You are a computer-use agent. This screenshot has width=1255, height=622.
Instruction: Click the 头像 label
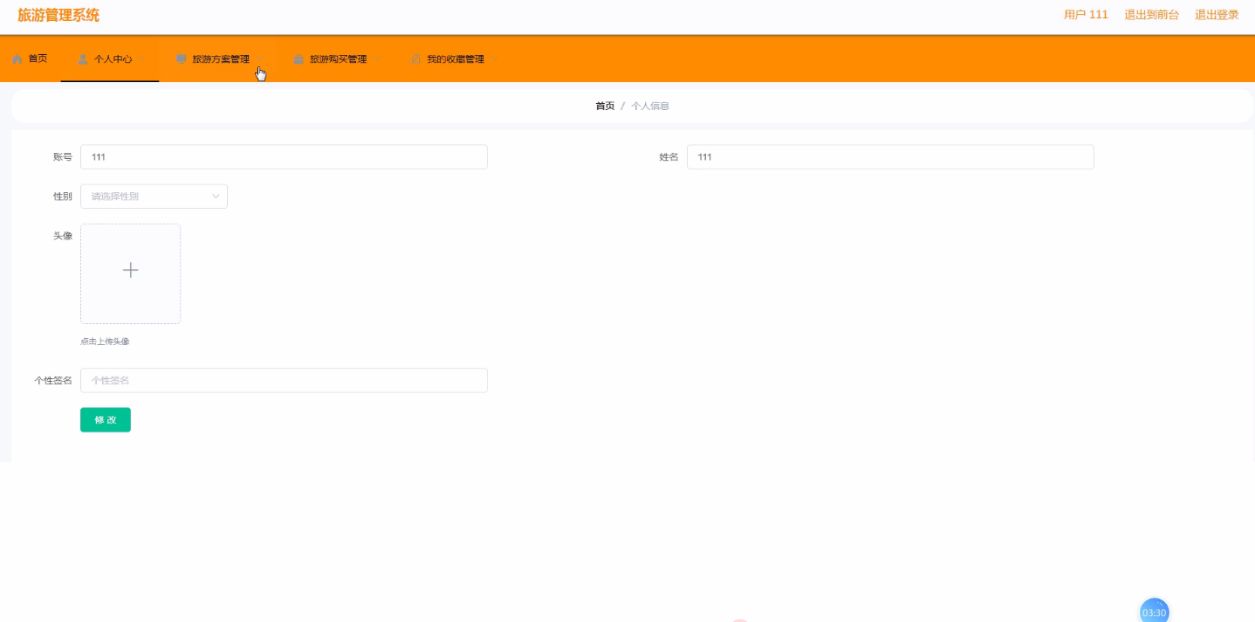(62, 236)
